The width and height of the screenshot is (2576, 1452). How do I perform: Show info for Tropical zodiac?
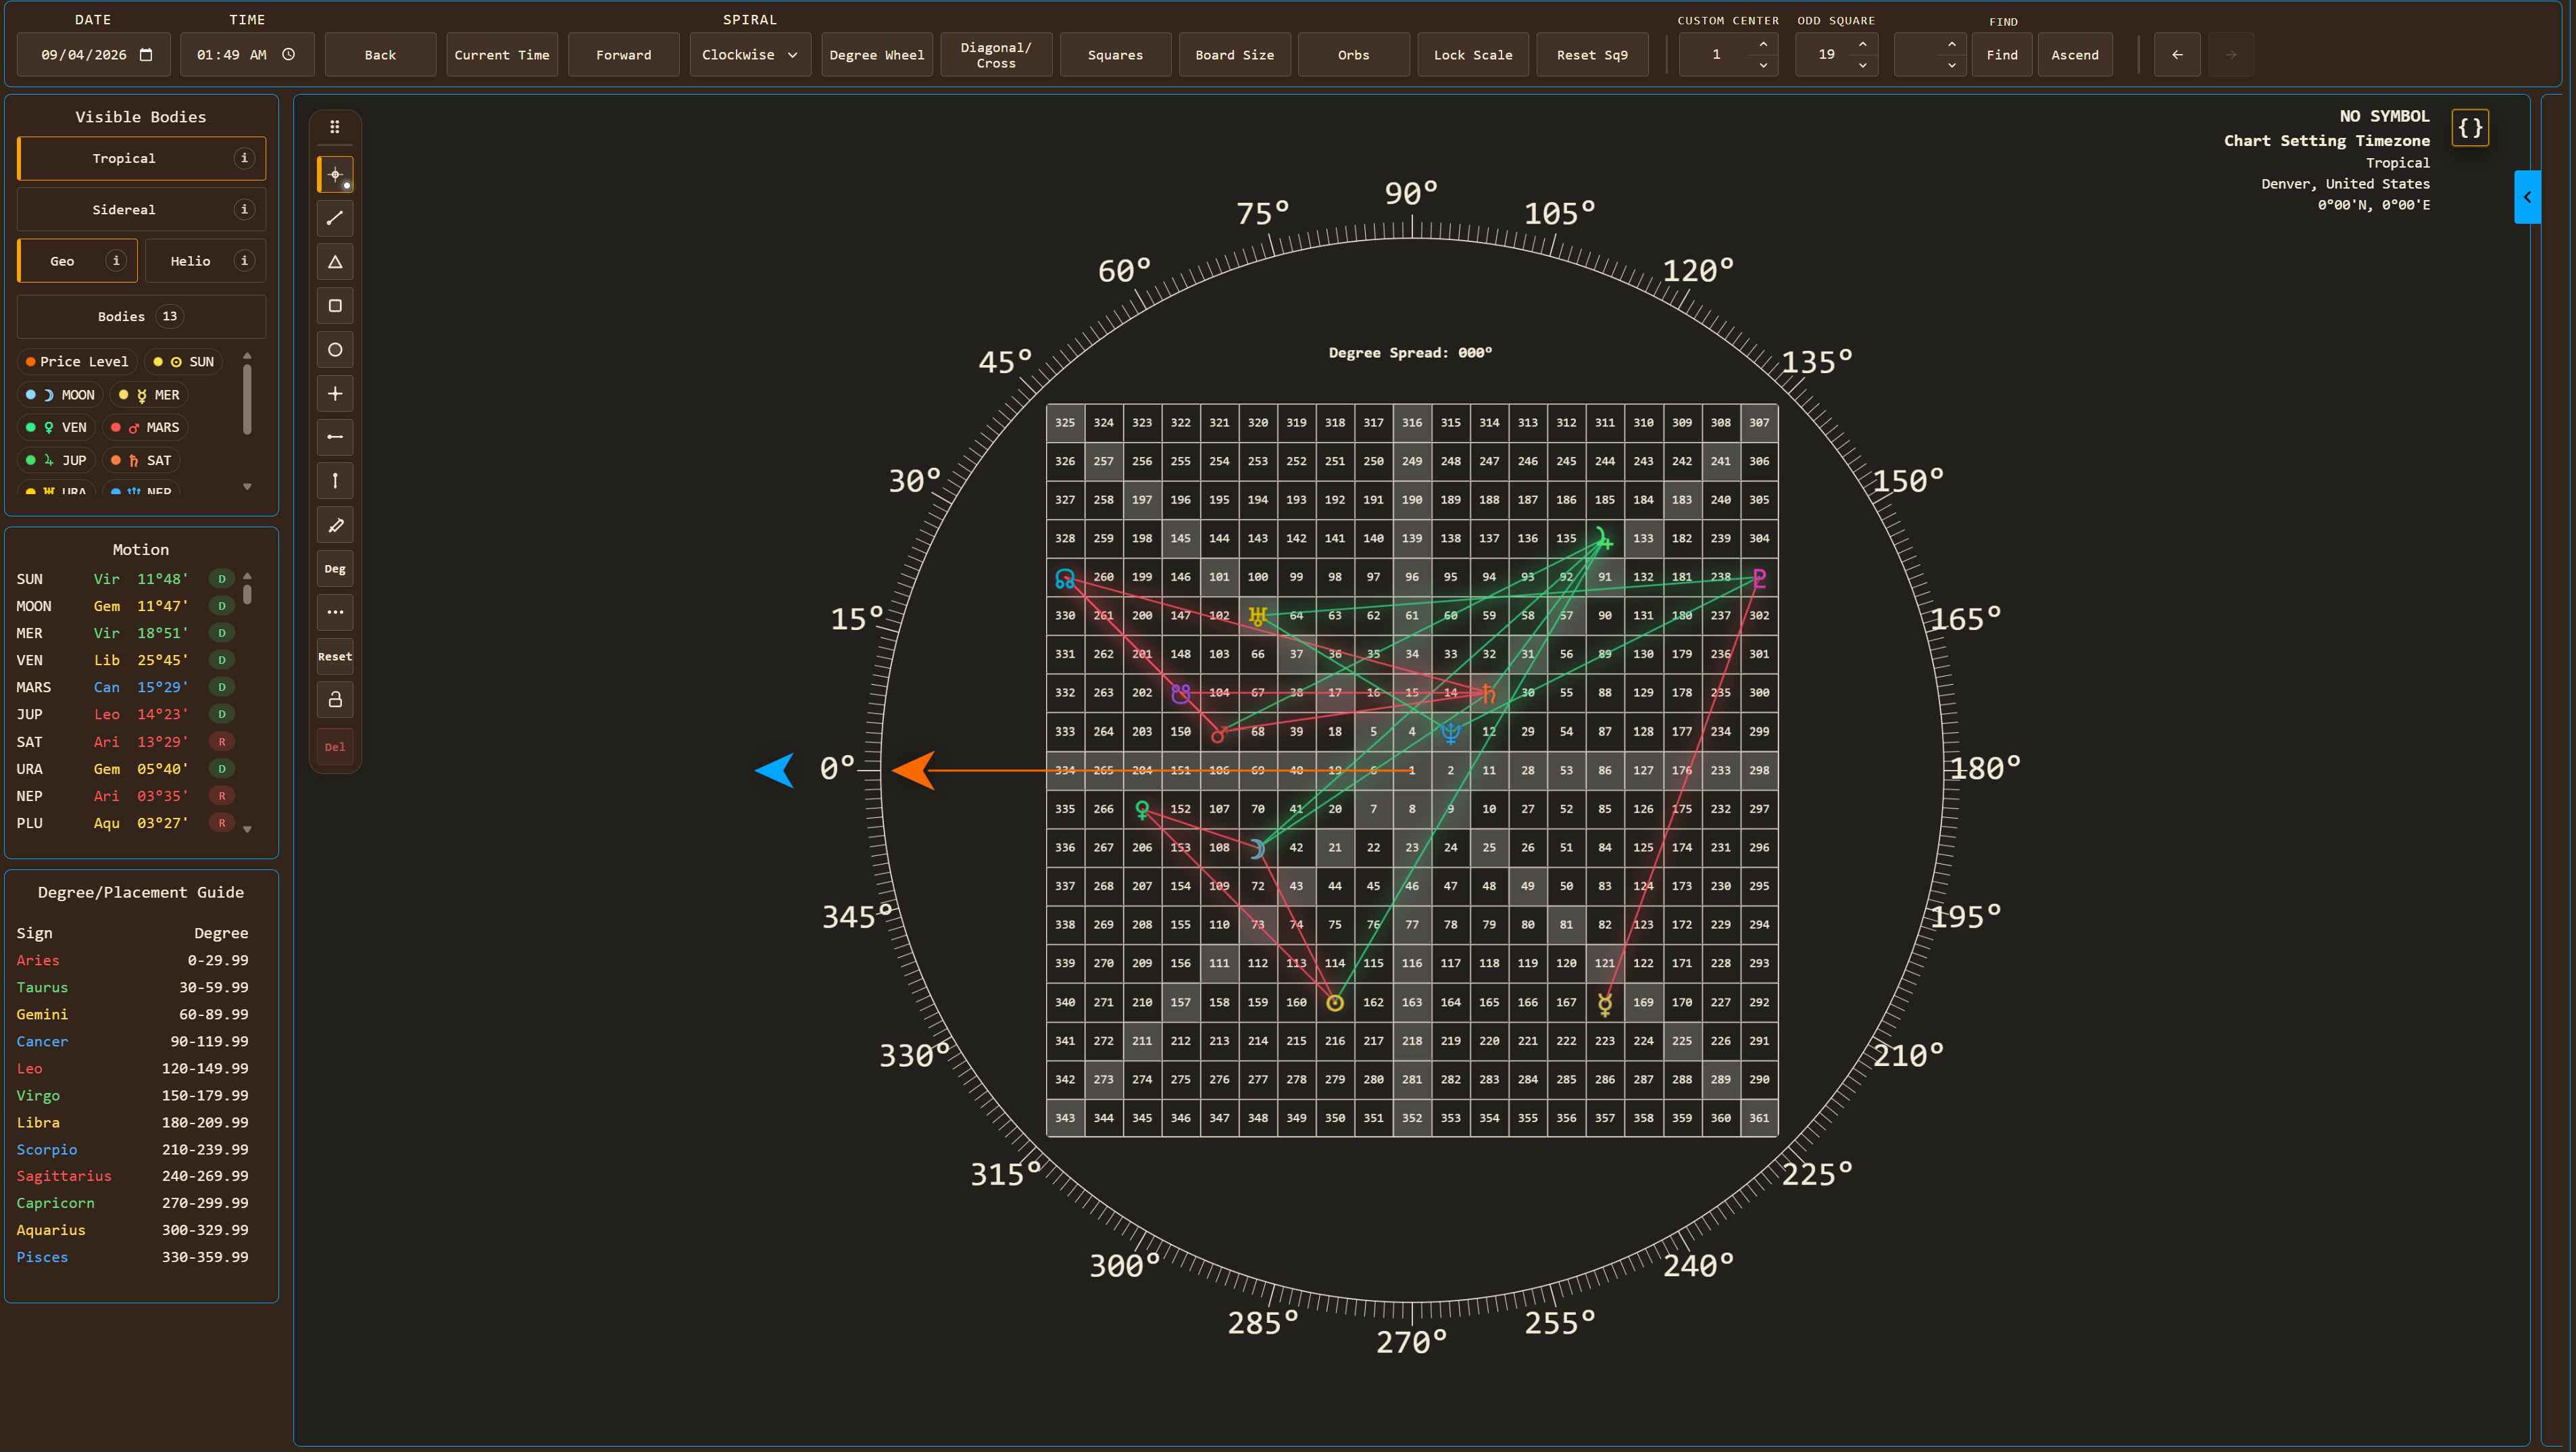click(244, 158)
